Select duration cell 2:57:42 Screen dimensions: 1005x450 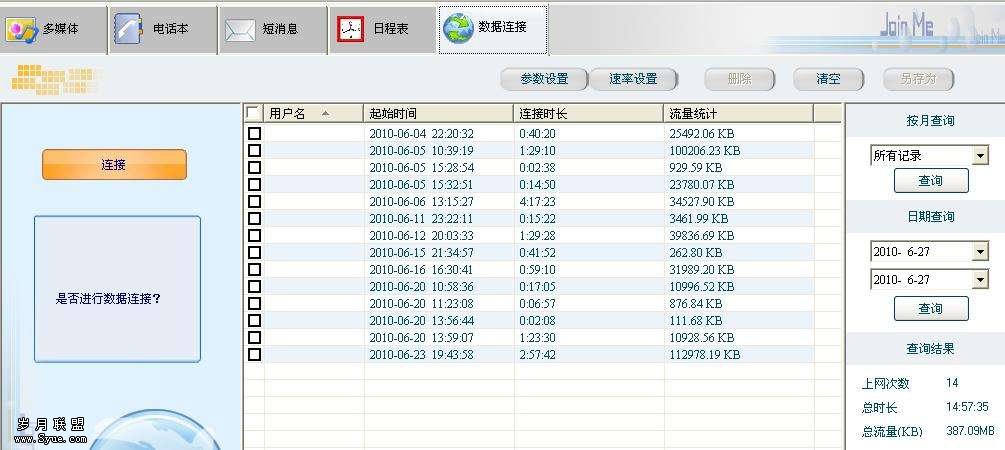(x=537, y=354)
